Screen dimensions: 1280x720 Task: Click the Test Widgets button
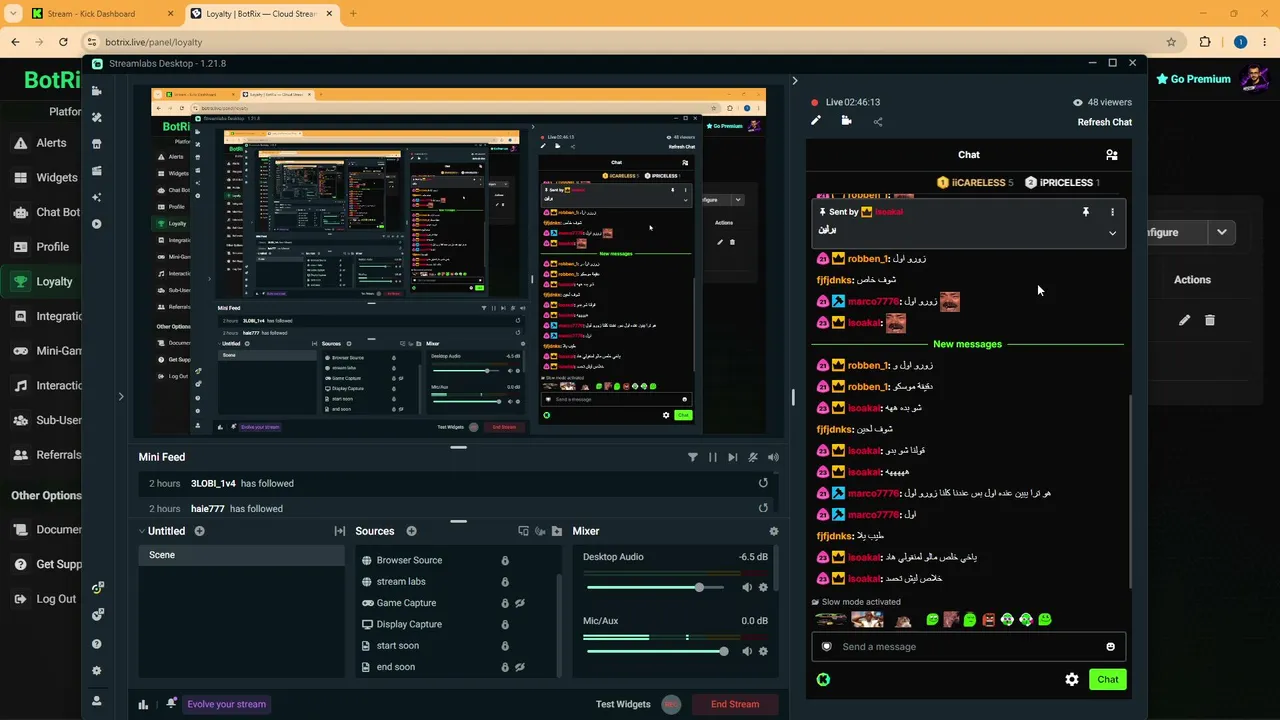point(623,704)
